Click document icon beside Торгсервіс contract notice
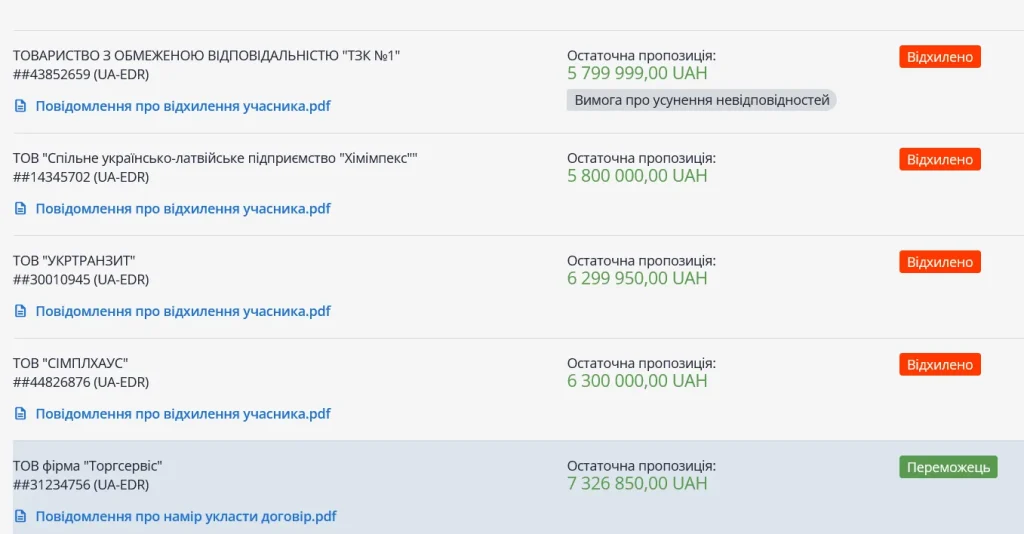Screen dimensions: 1024x534 tap(20, 517)
